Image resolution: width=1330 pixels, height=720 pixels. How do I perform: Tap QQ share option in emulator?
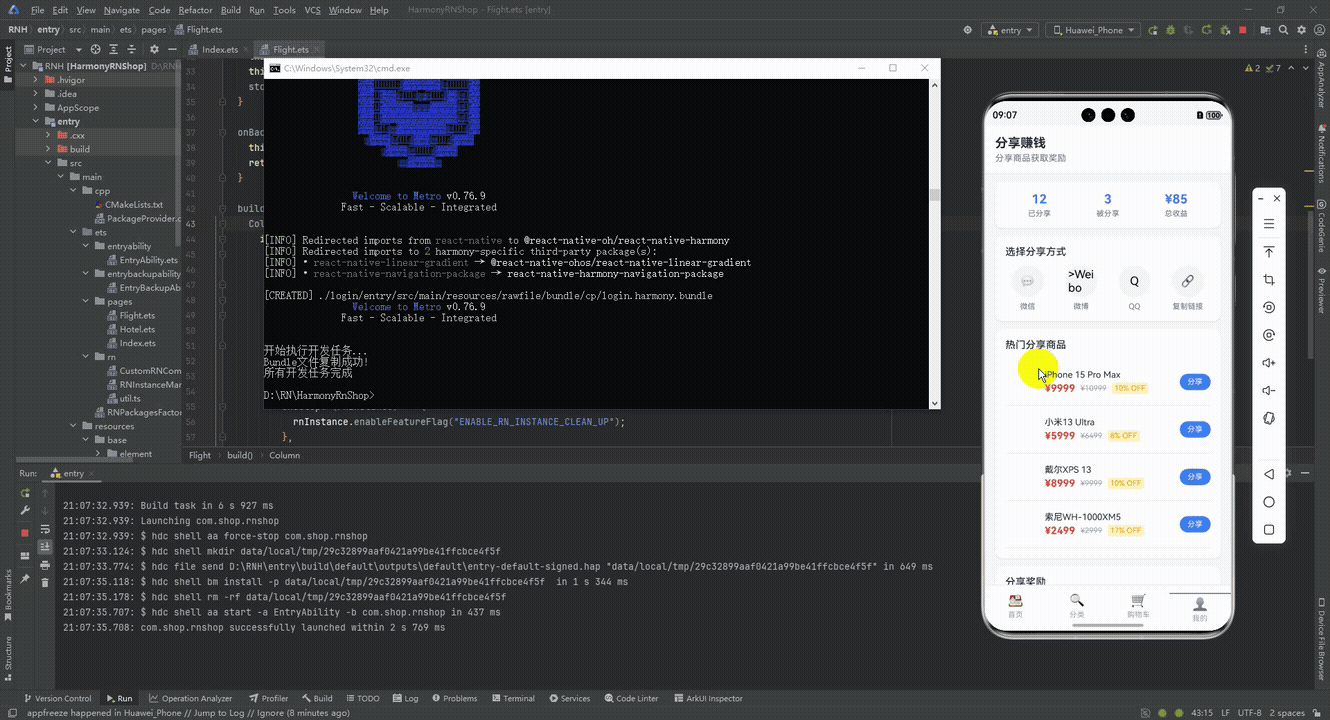1134,288
